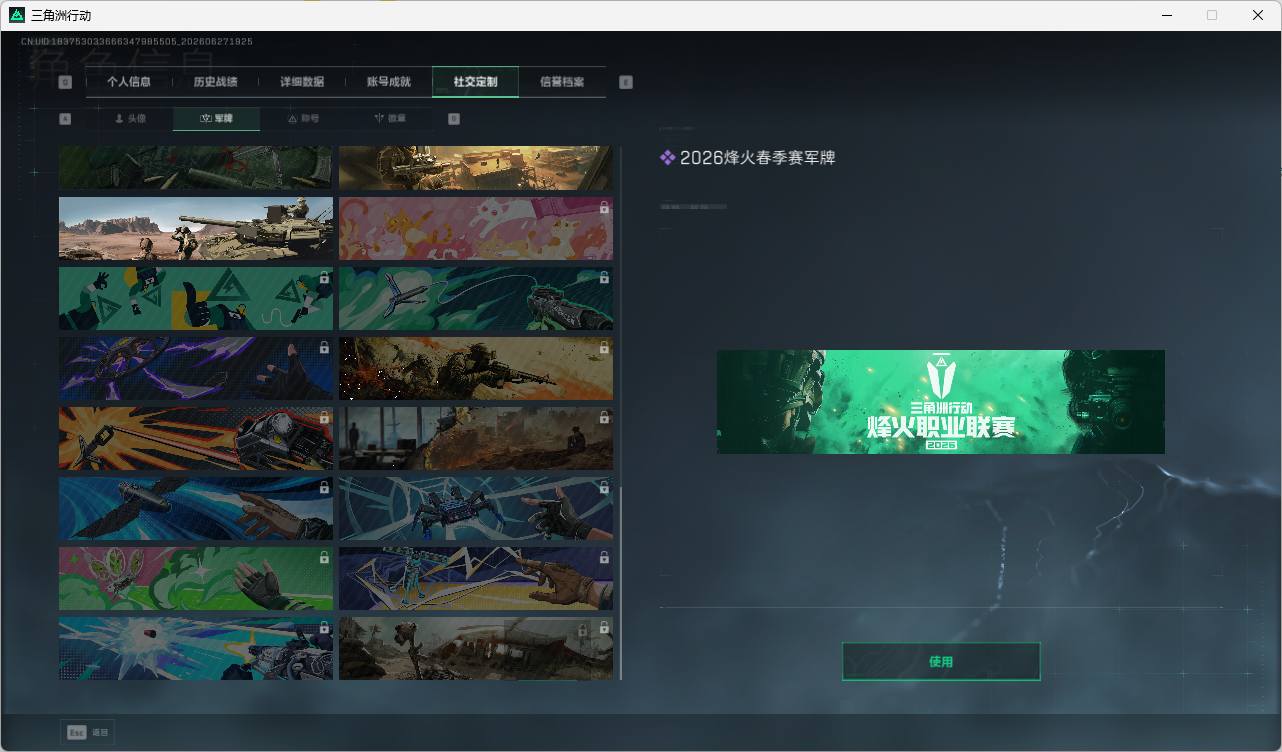Click the 三角洲行动 app icon in title bar
Image resolution: width=1282 pixels, height=752 pixels.
coord(17,15)
